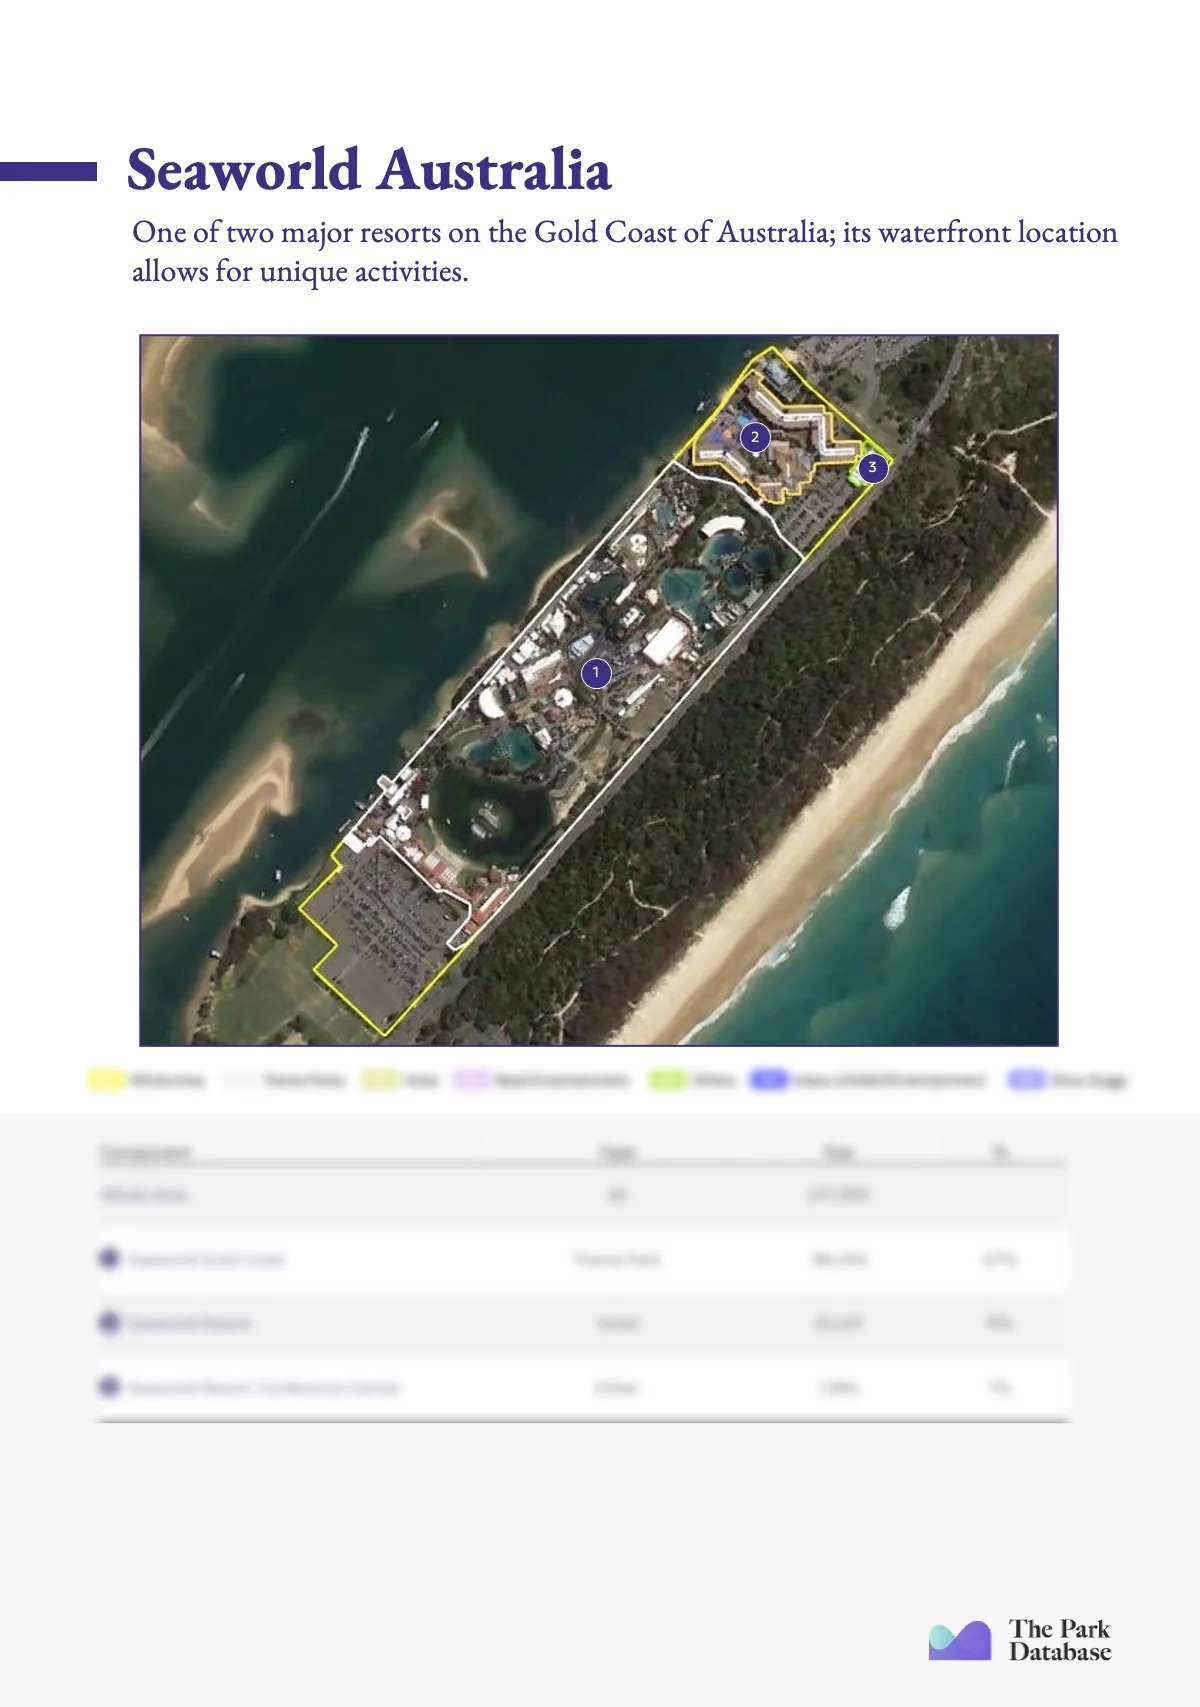The image size is (1200, 1707).
Task: Click map marker number 1
Action: [x=596, y=673]
